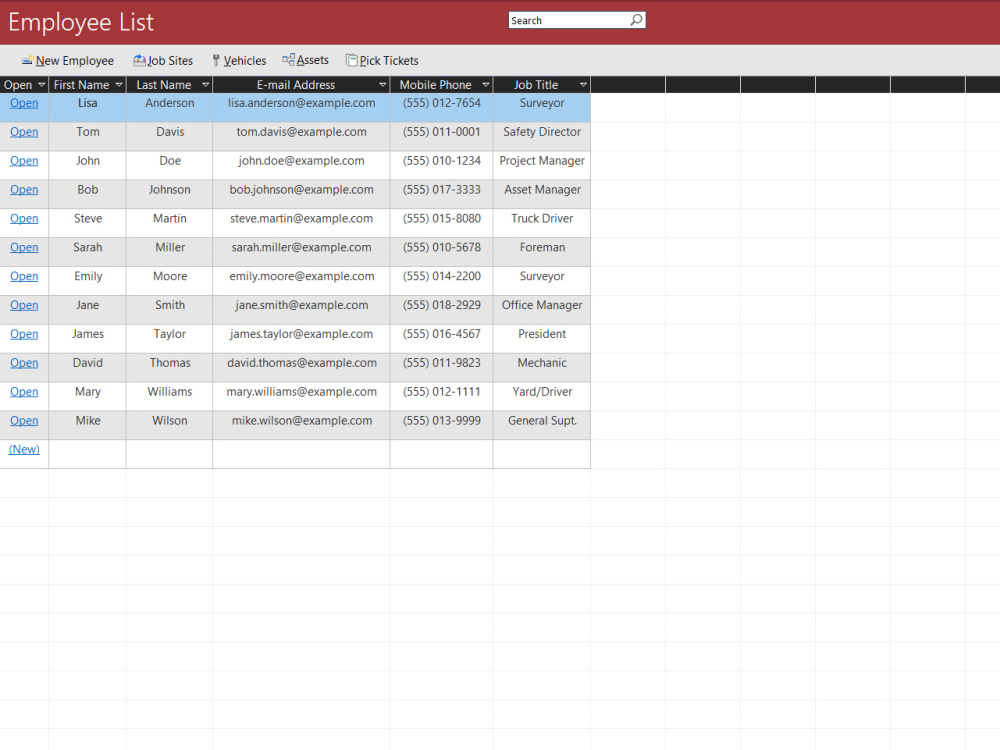Select the david.thomas@example.com cell
Image resolution: width=1000 pixels, height=750 pixels.
tap(301, 367)
